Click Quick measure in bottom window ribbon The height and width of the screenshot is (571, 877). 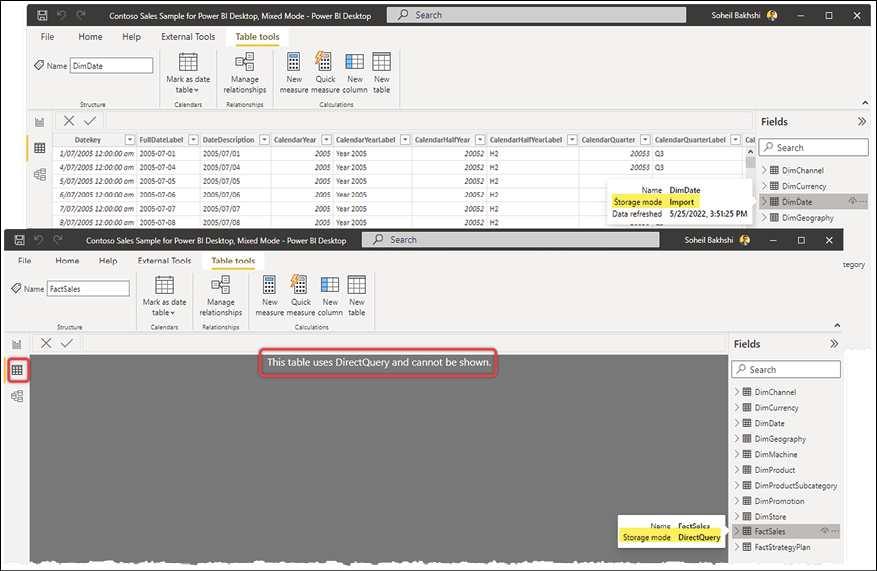point(300,296)
